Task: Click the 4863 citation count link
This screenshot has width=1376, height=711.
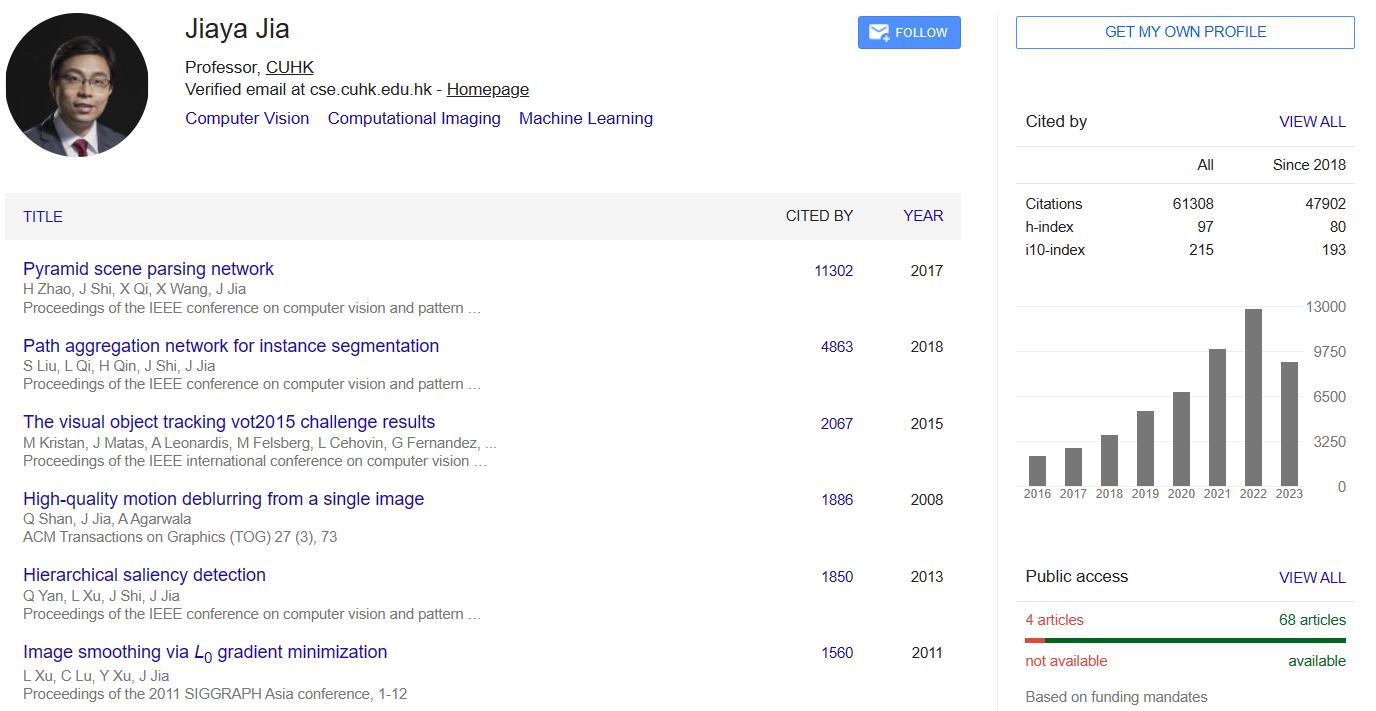Action: click(x=837, y=346)
